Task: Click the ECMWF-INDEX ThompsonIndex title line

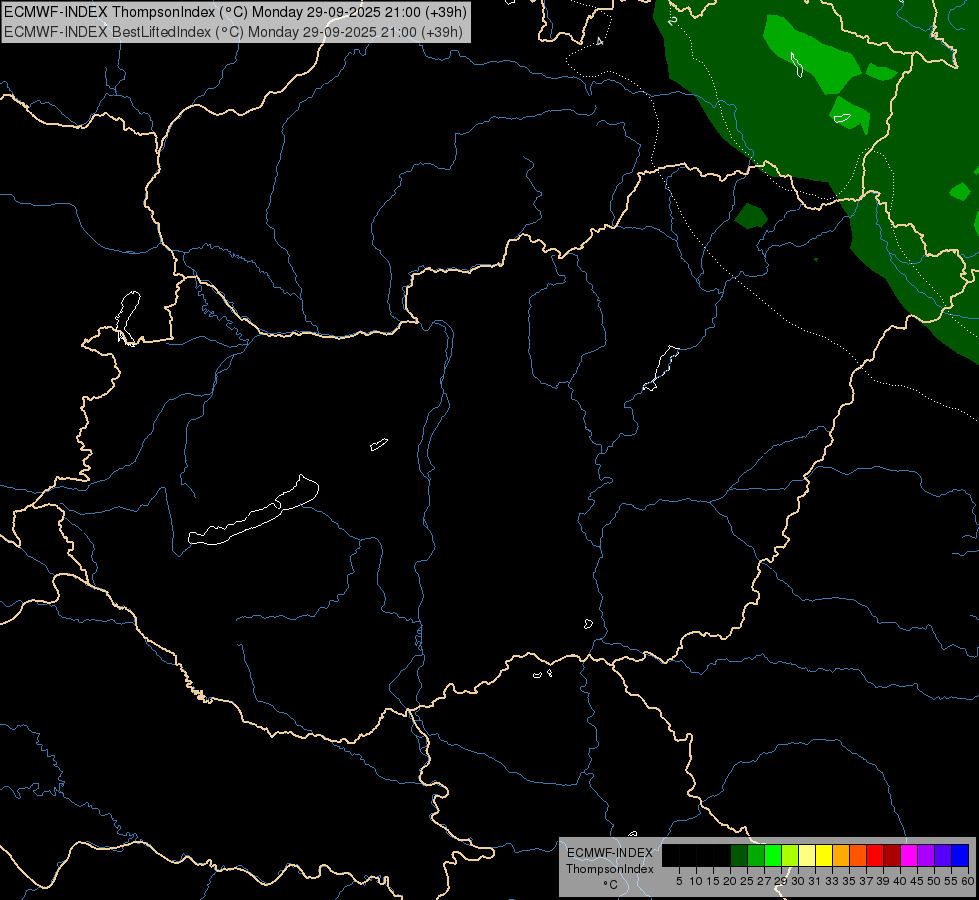Action: (x=235, y=12)
